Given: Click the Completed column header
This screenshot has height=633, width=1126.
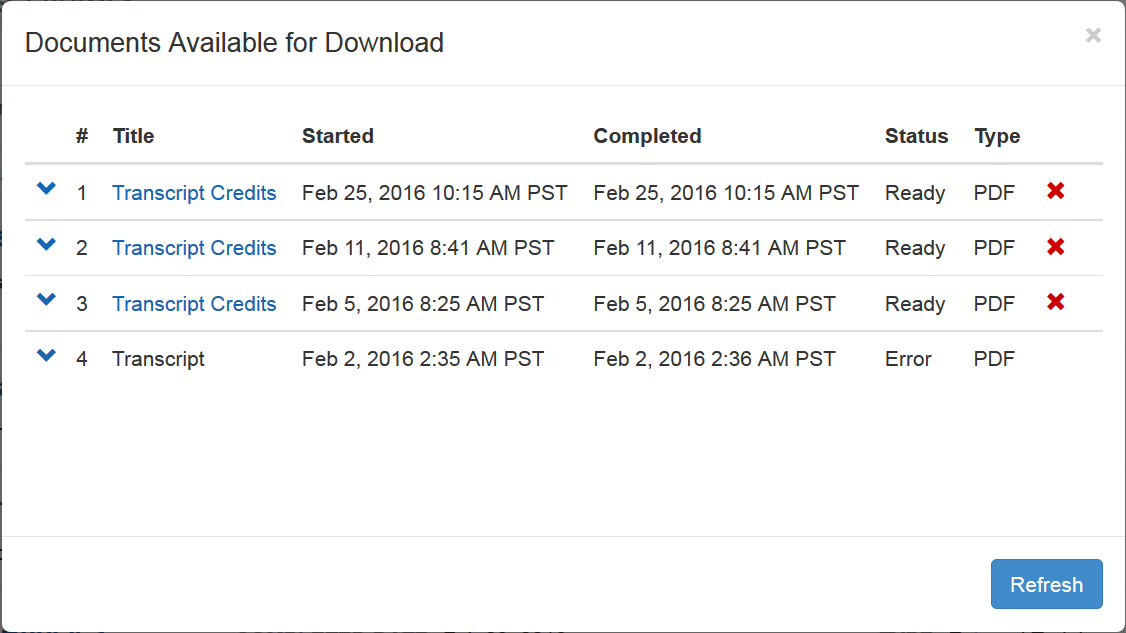Looking at the screenshot, I should (x=647, y=136).
